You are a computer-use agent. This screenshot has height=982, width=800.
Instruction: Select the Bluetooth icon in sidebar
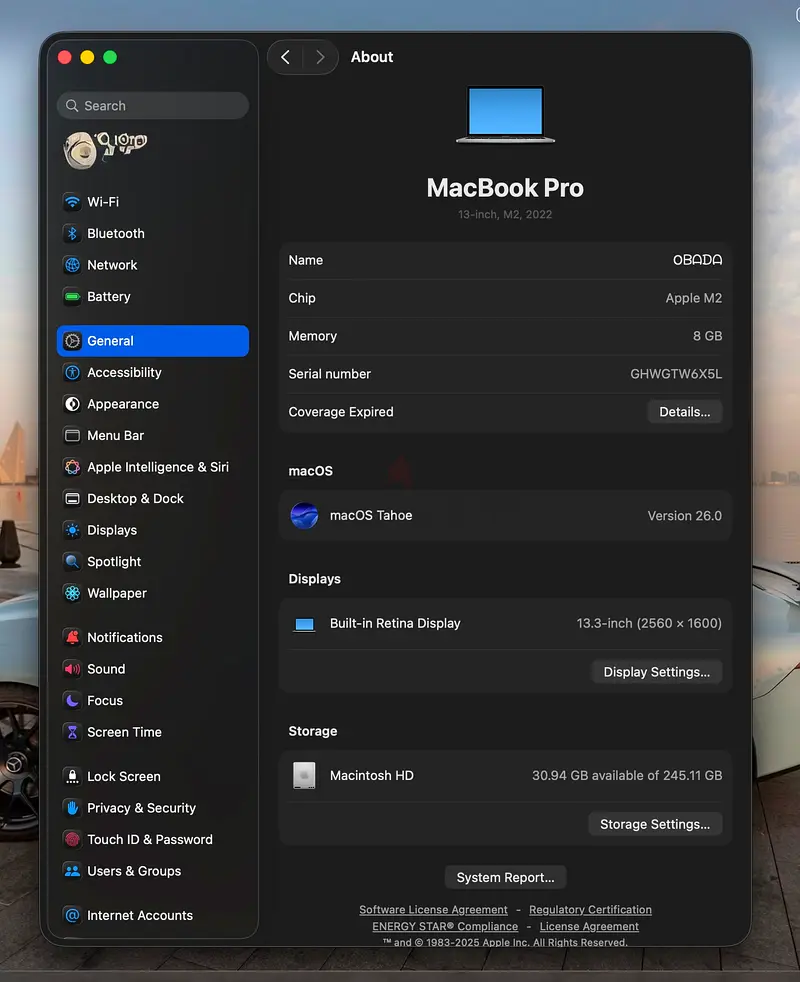(73, 234)
